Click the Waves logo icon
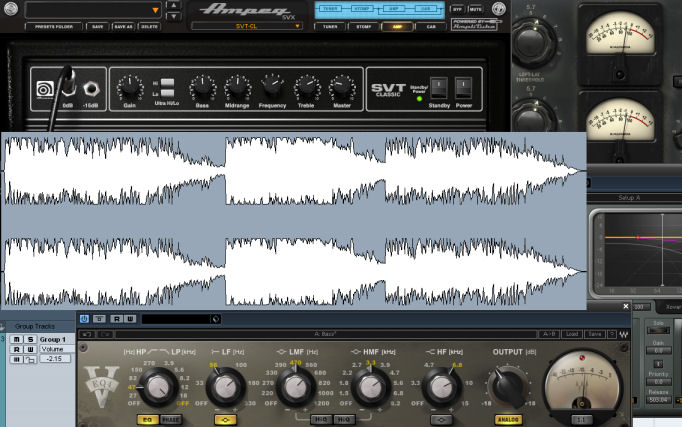This screenshot has height=427, width=682. (x=623, y=334)
